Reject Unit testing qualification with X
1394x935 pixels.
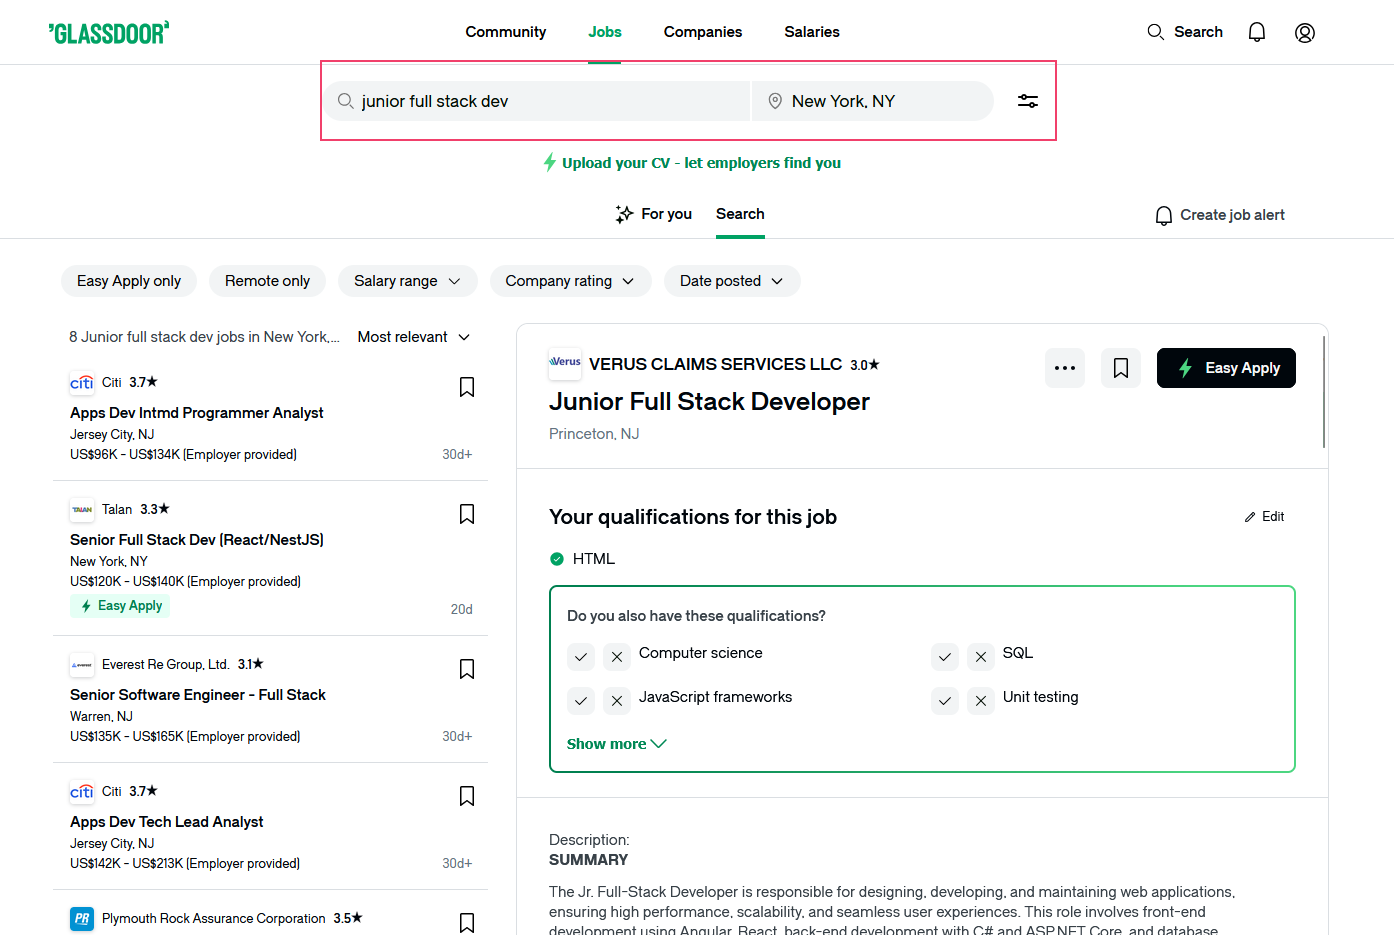click(981, 701)
